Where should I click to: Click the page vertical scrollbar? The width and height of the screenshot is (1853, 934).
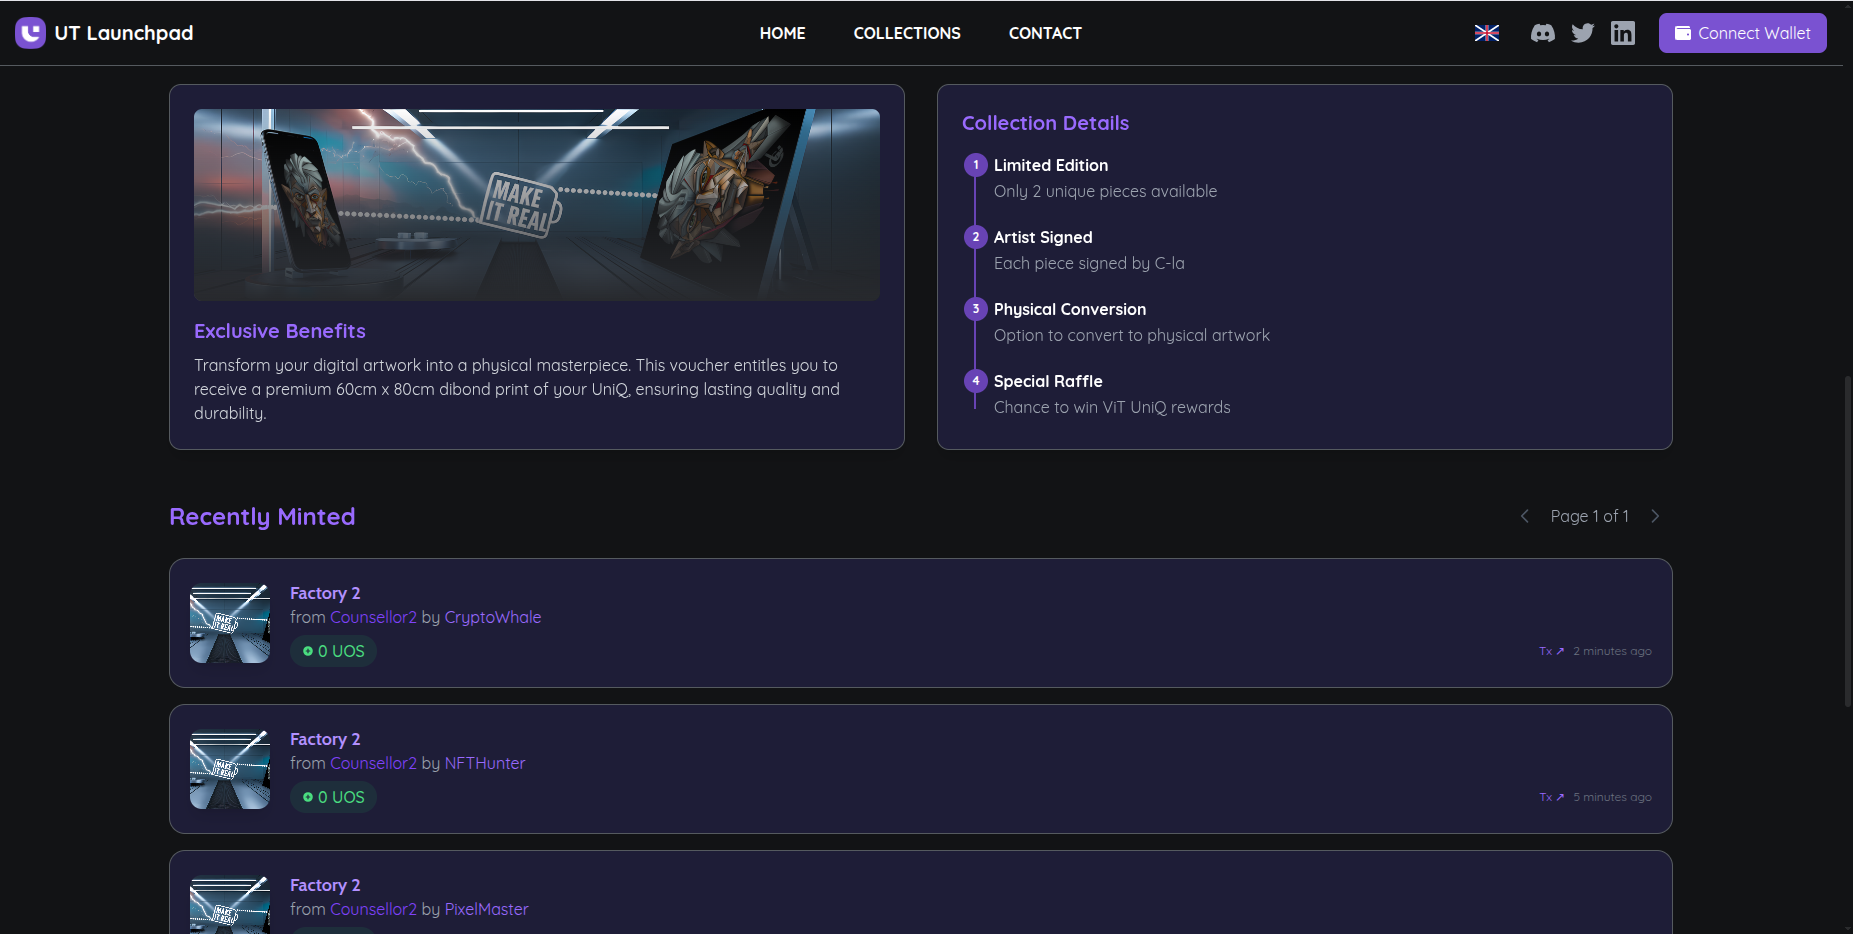pyautogui.click(x=1847, y=540)
